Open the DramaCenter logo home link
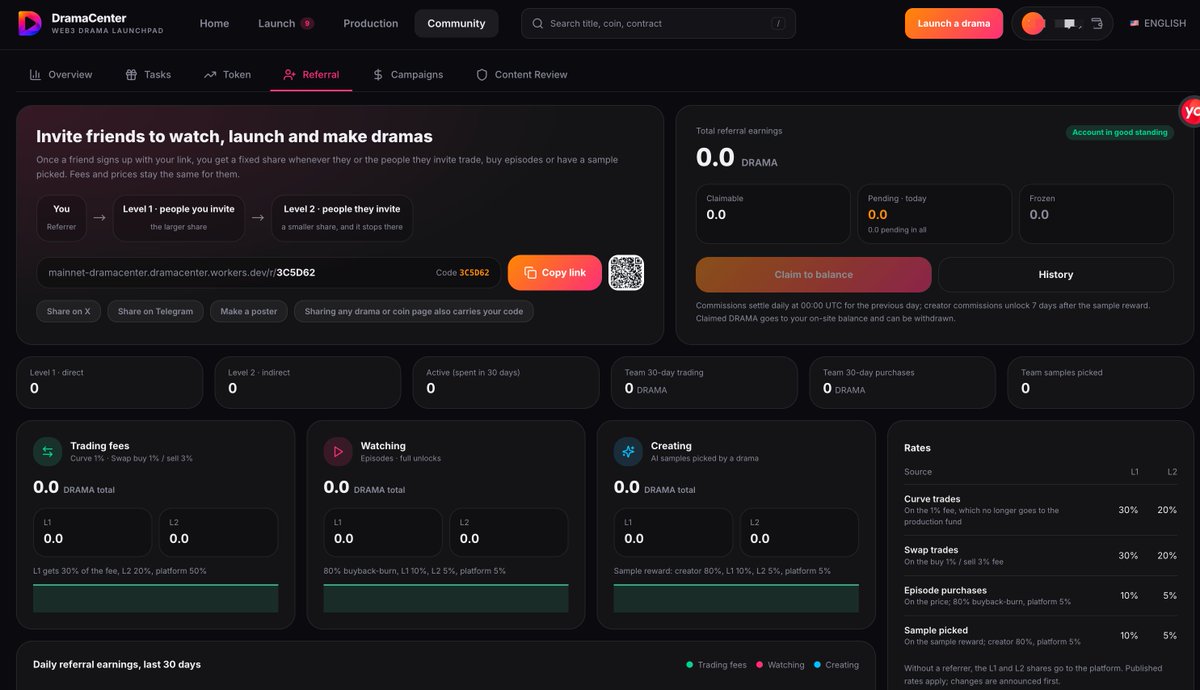1200x690 pixels. [x=90, y=23]
